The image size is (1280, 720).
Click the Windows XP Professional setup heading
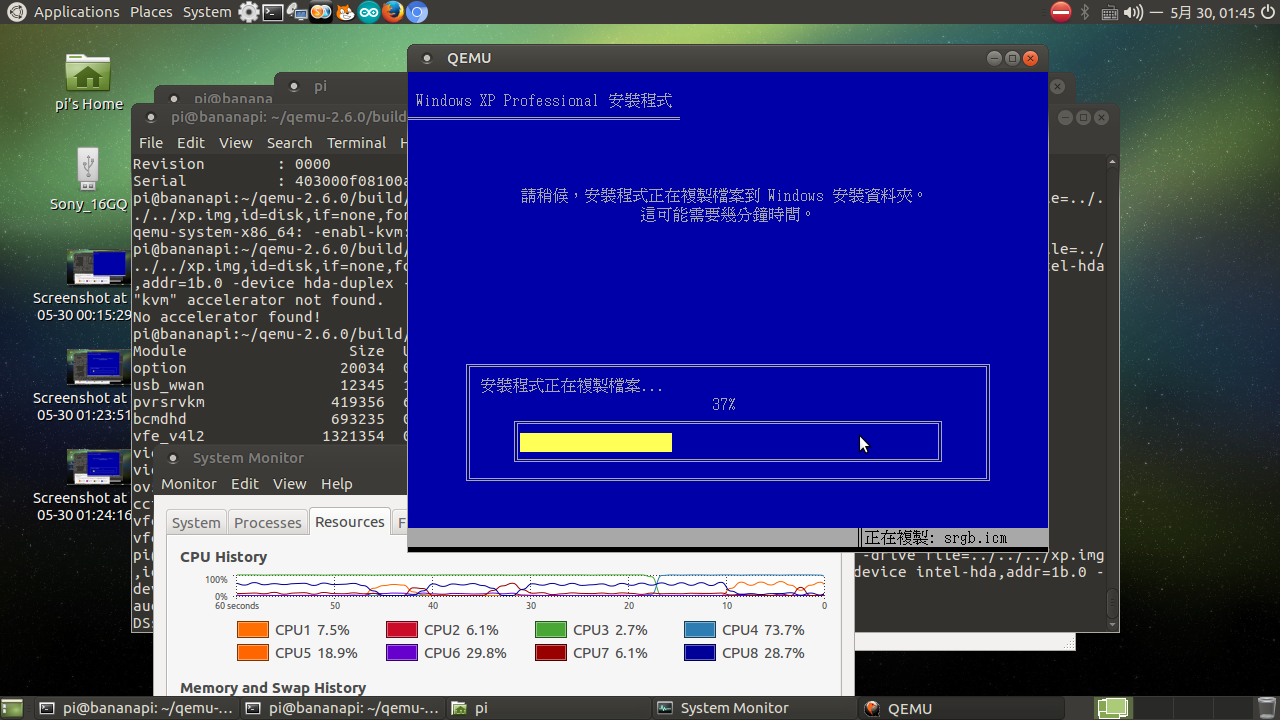544,101
